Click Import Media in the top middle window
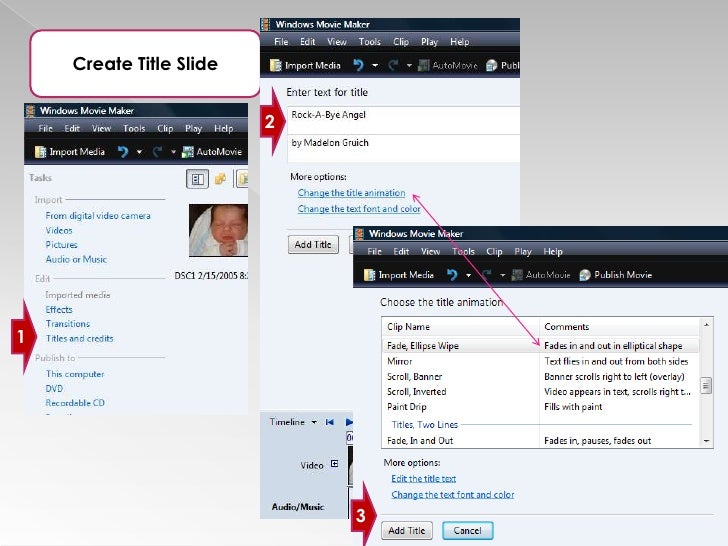The height and width of the screenshot is (546, 728). [306, 65]
